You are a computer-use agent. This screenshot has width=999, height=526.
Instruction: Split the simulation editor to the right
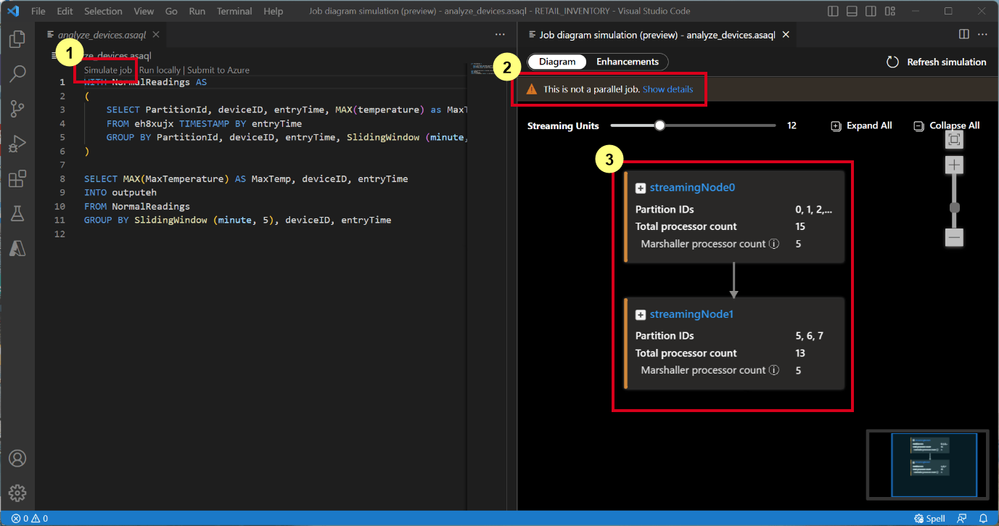click(964, 34)
